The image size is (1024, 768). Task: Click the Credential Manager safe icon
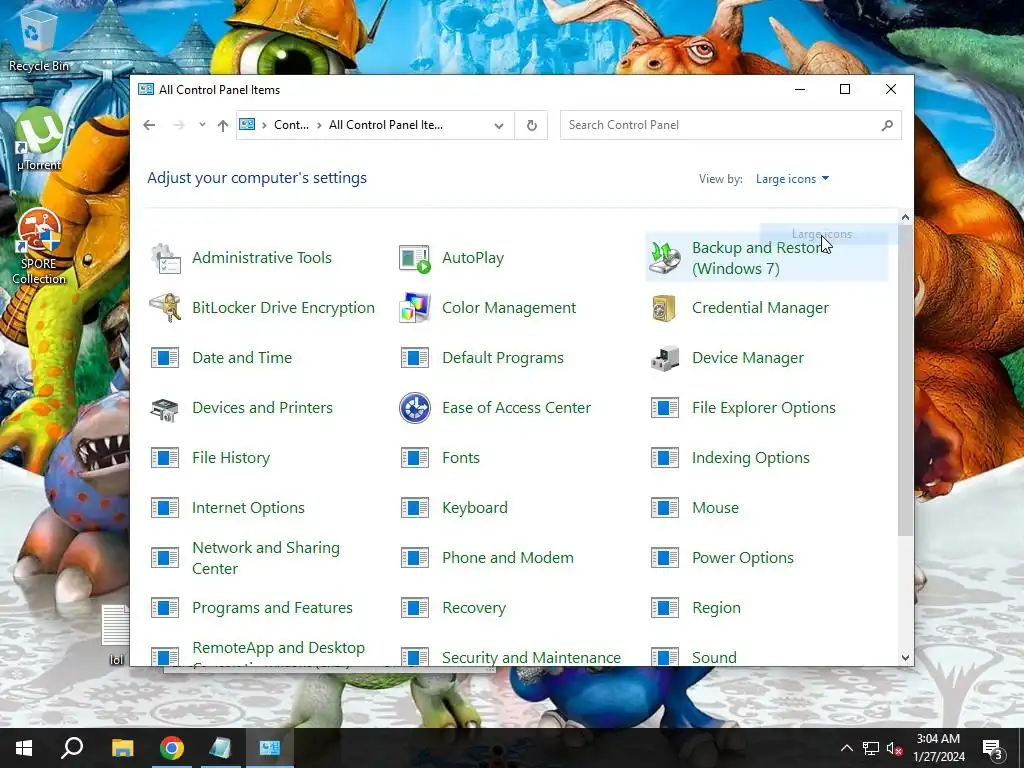(665, 308)
